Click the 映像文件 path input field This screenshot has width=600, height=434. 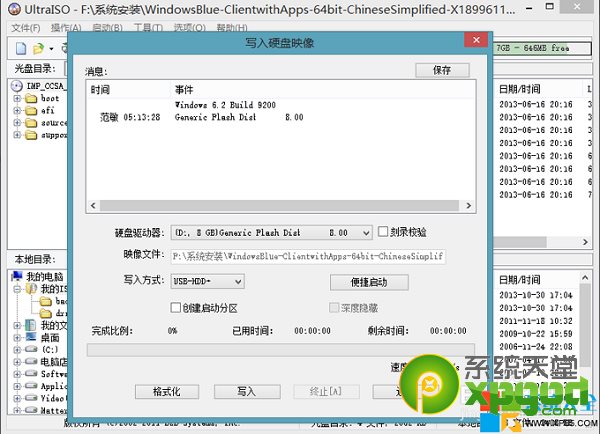(x=308, y=256)
